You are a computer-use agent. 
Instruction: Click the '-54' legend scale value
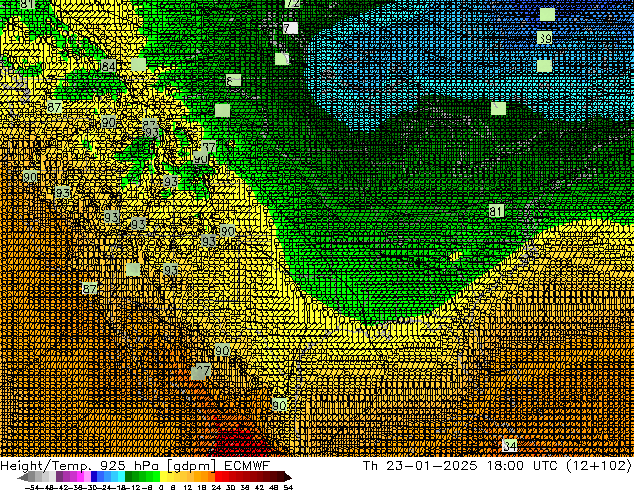(x=33, y=488)
